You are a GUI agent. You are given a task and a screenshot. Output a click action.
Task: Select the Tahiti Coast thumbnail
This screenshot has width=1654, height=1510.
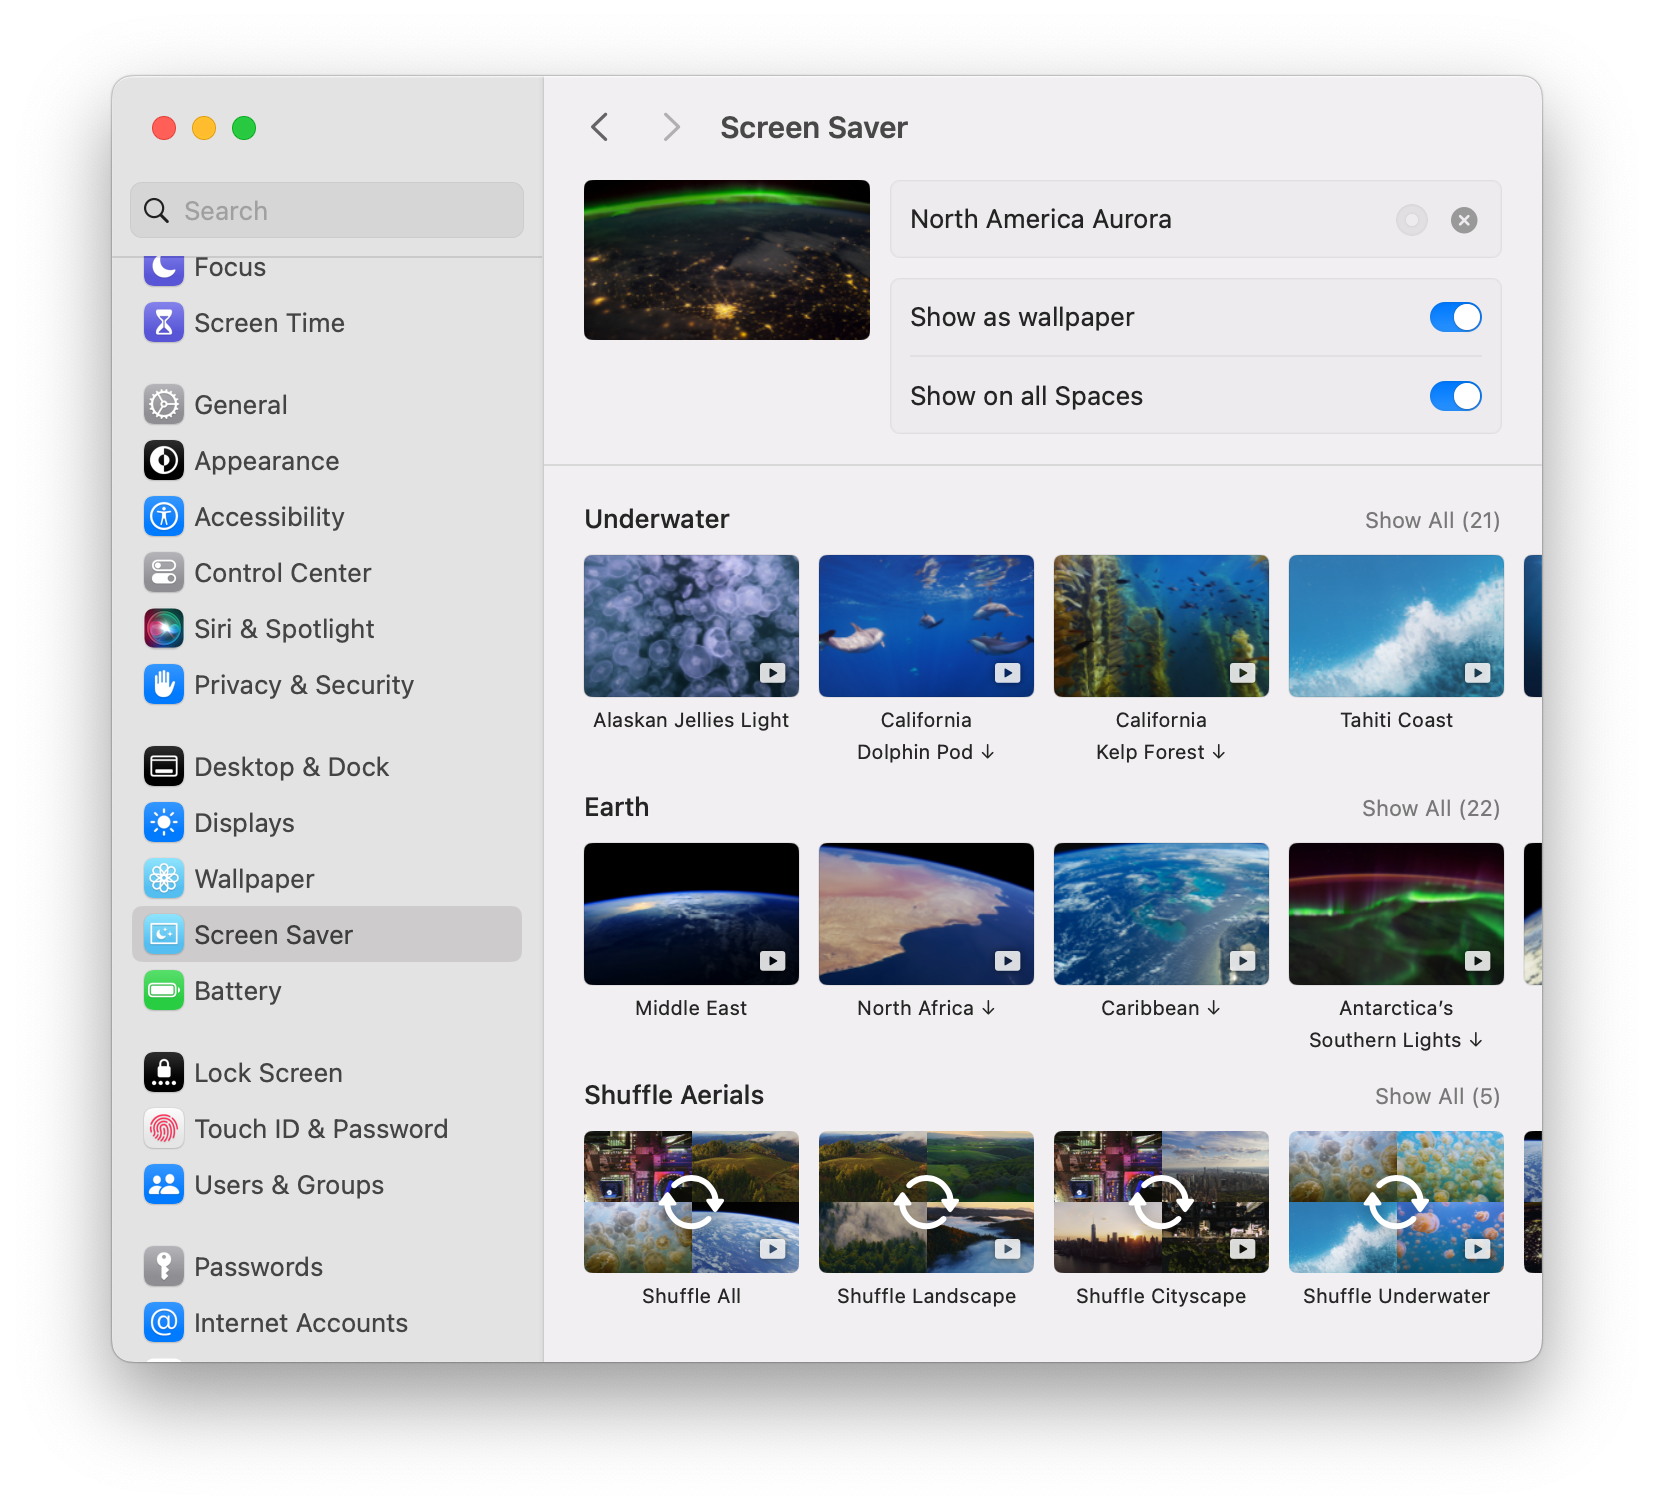(1396, 626)
